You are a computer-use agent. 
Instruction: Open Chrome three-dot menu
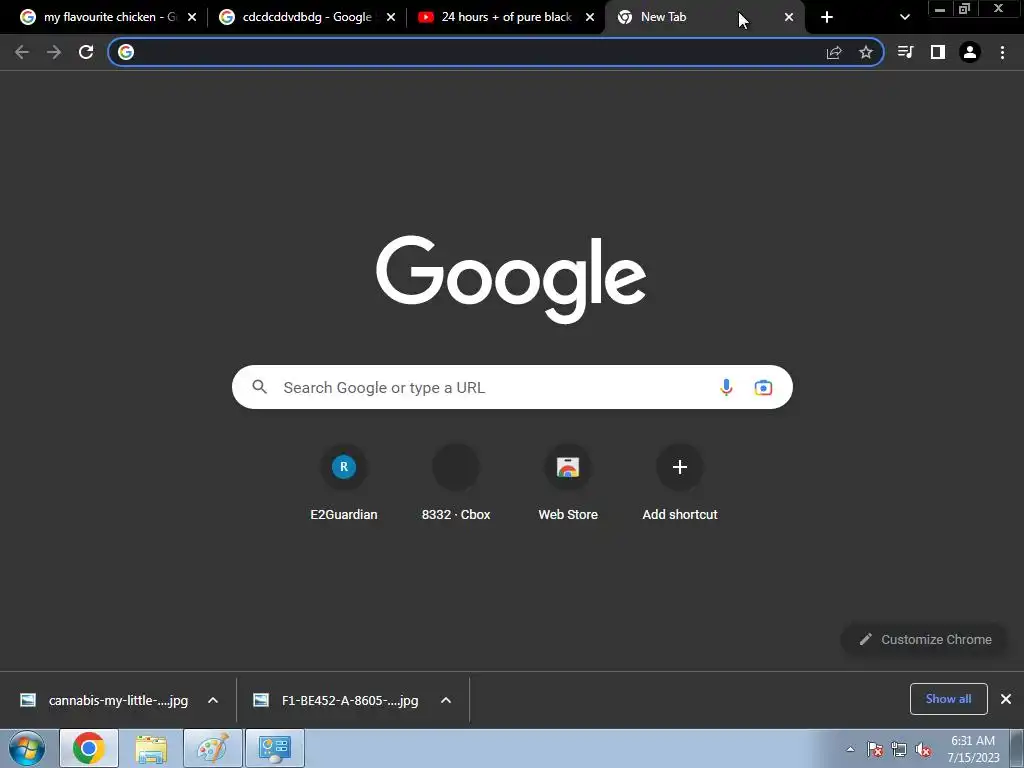pyautogui.click(x=1002, y=52)
